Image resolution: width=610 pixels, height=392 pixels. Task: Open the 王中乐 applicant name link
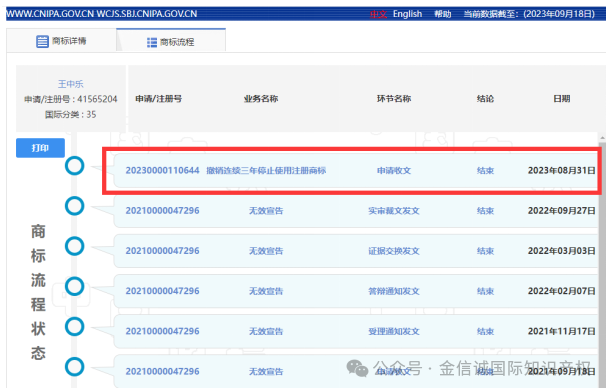(x=70, y=84)
